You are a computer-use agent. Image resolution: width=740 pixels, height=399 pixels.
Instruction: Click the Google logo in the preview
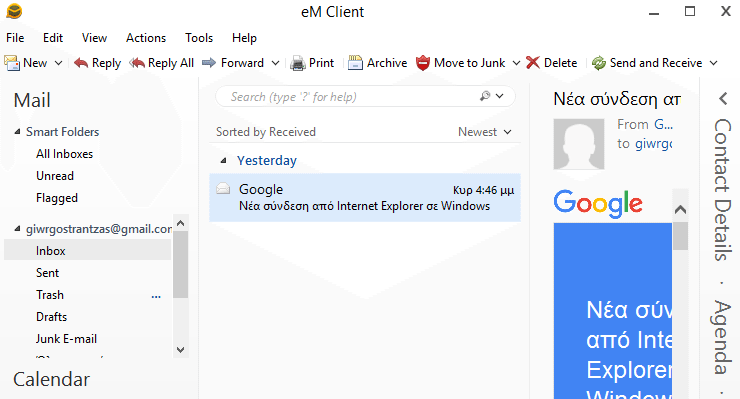[x=598, y=204]
